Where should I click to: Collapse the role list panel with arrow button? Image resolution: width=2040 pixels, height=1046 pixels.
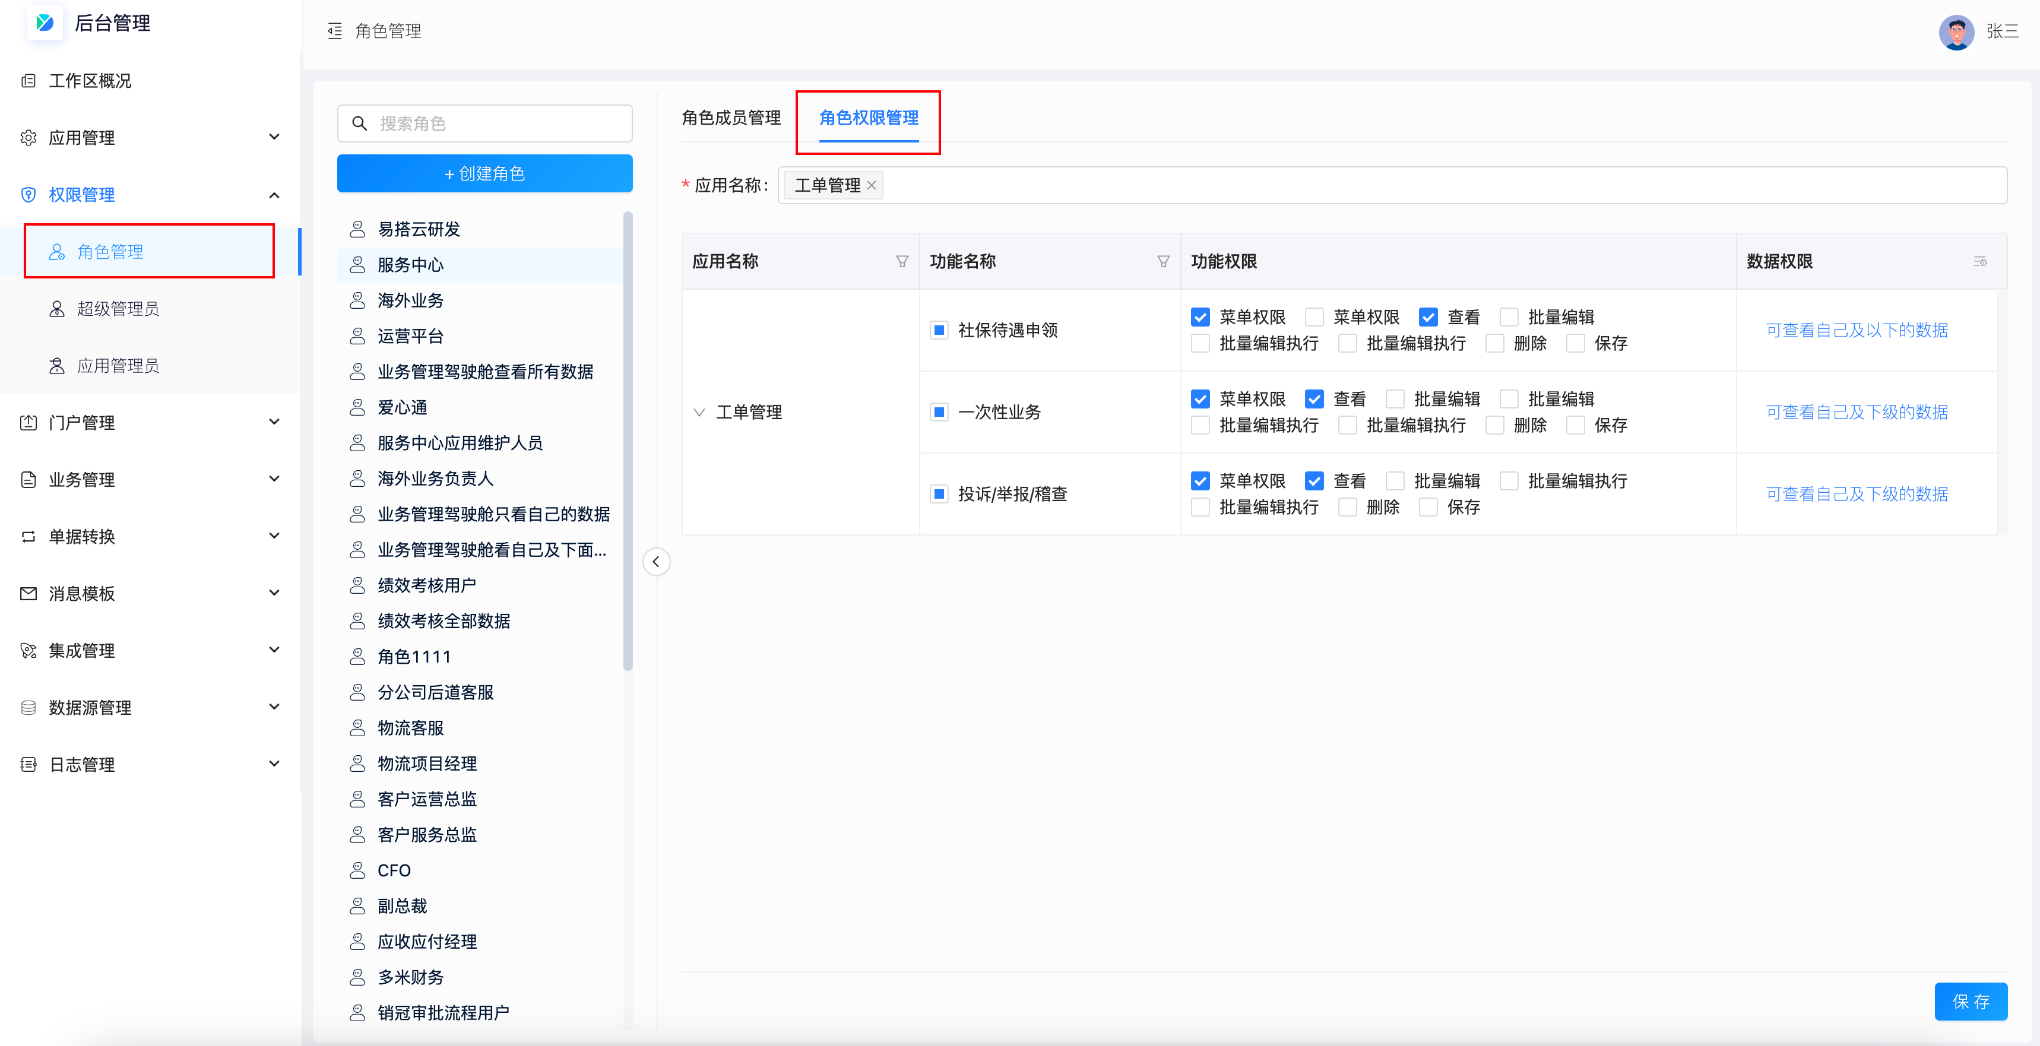click(656, 561)
